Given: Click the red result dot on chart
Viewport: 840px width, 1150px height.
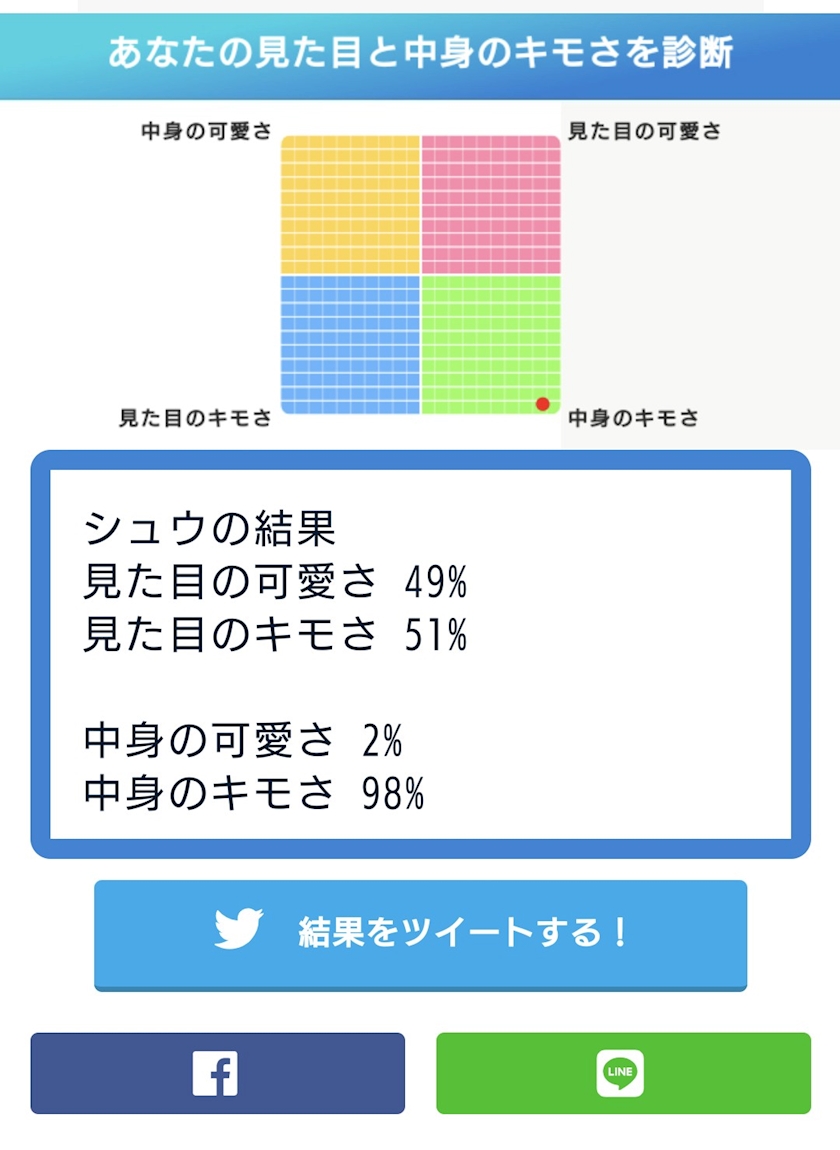Looking at the screenshot, I should pyautogui.click(x=542, y=404).
